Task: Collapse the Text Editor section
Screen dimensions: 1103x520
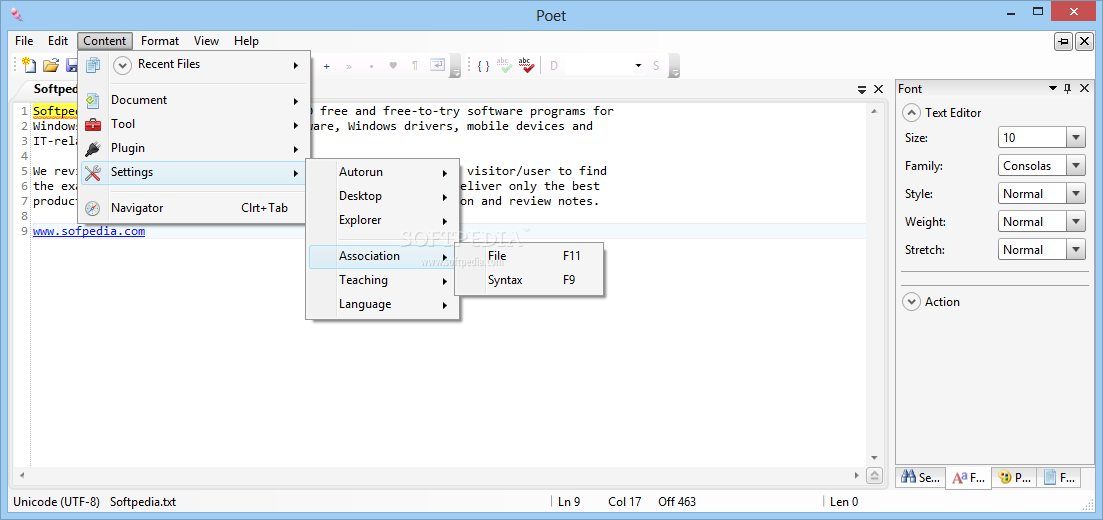Action: coord(911,113)
